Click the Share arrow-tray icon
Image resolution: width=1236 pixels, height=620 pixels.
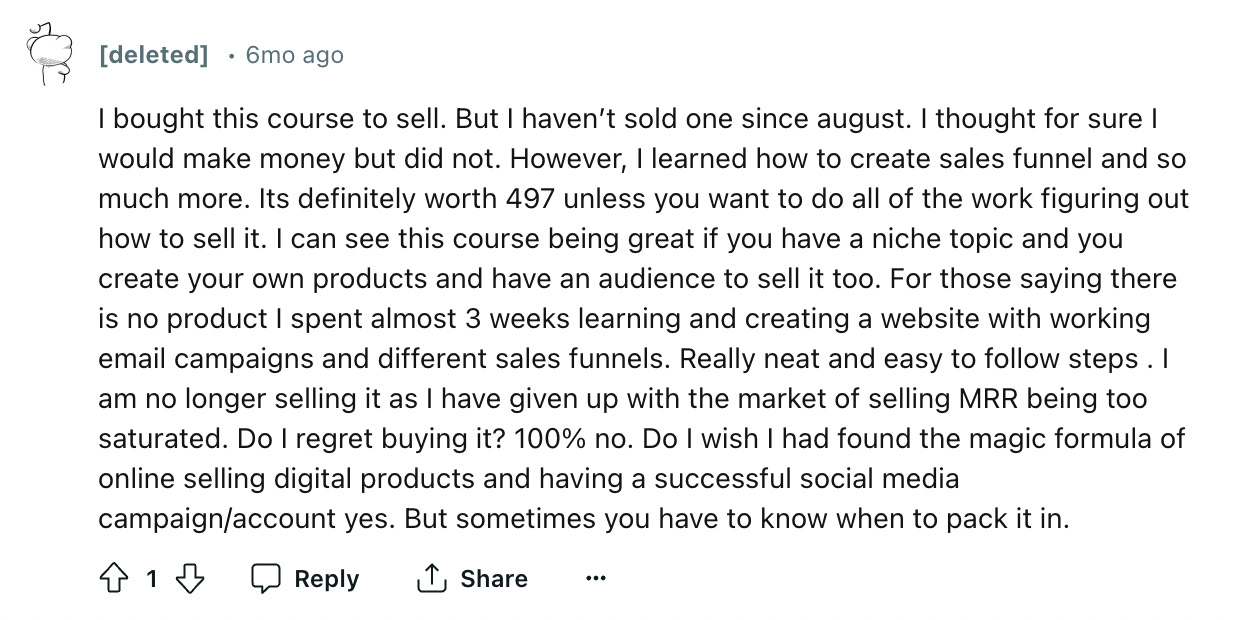click(431, 578)
